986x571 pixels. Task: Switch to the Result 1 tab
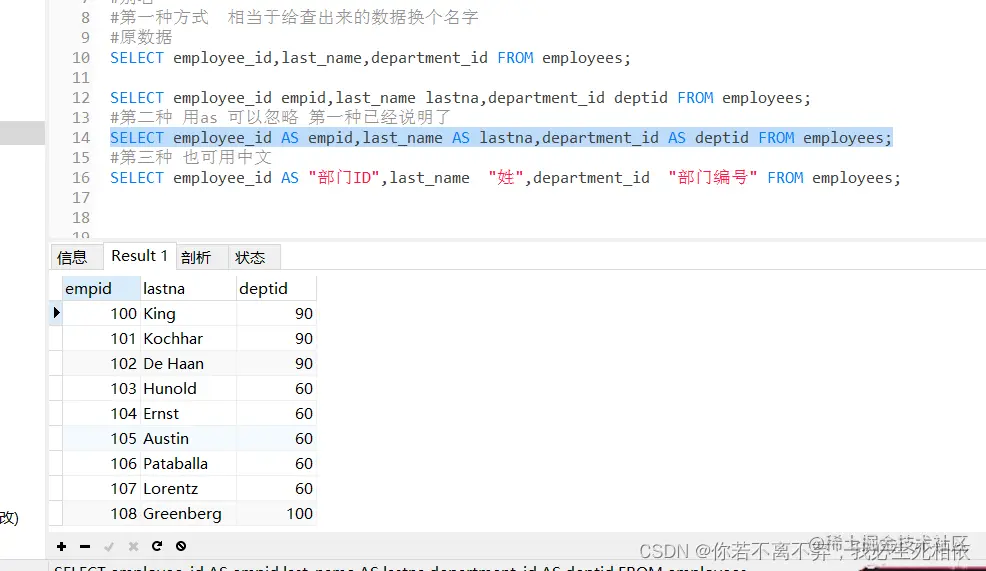coord(140,256)
